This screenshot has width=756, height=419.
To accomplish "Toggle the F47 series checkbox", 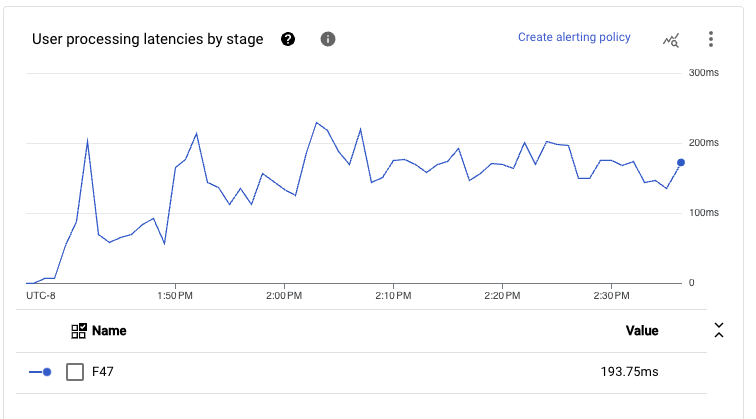I will pyautogui.click(x=75, y=372).
